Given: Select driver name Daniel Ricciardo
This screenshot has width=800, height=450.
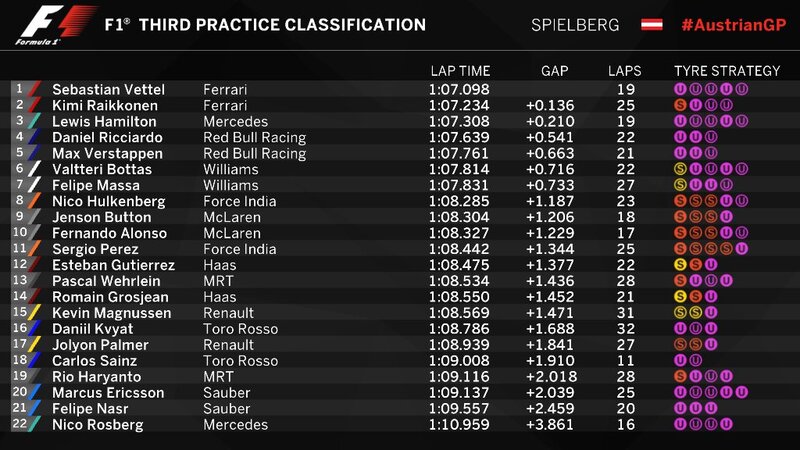Looking at the screenshot, I should [x=107, y=137].
